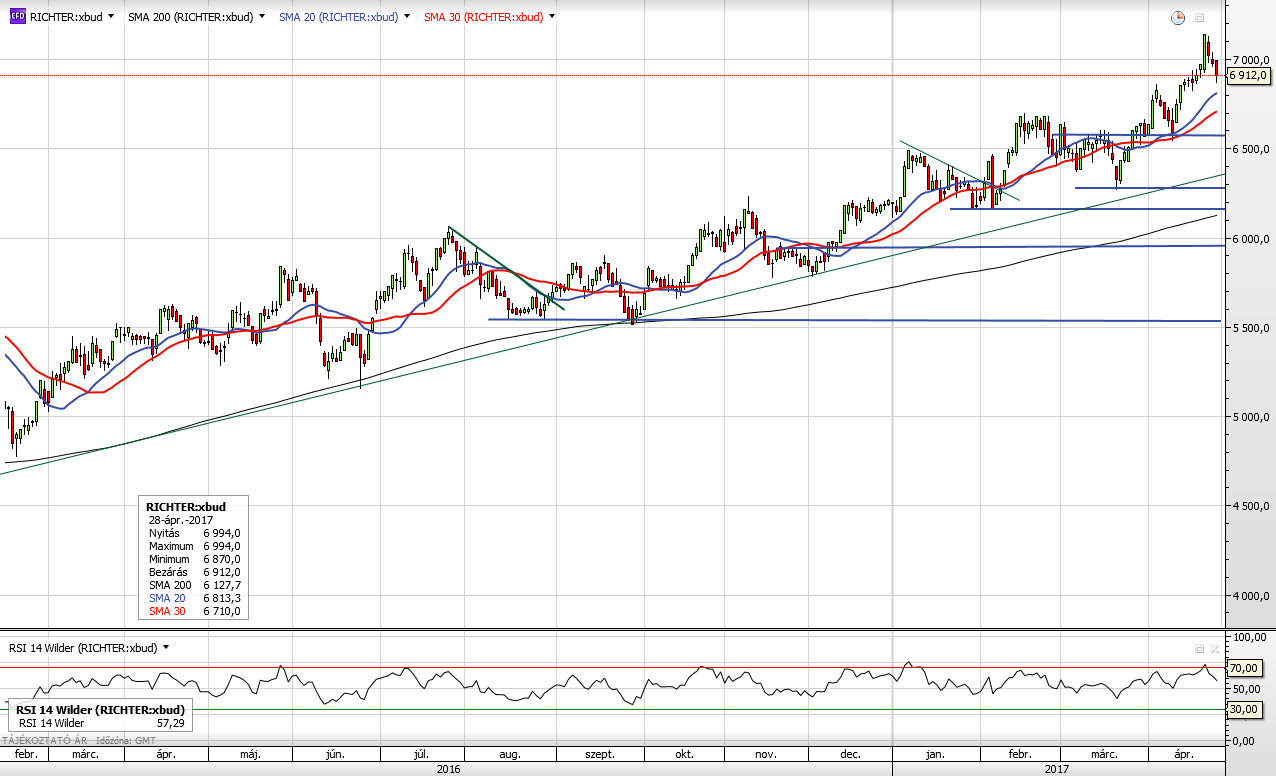Click the aug. month label on the time axis

510,755
